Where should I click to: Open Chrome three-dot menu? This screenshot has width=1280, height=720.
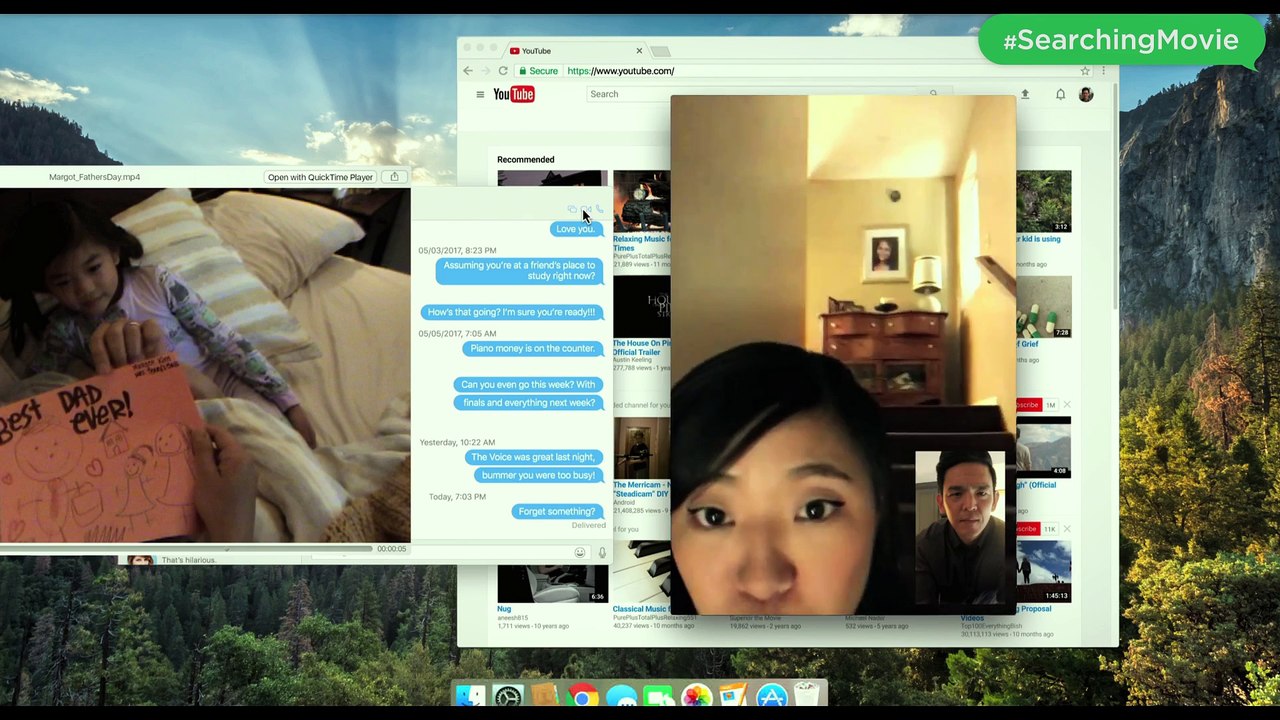[1104, 71]
